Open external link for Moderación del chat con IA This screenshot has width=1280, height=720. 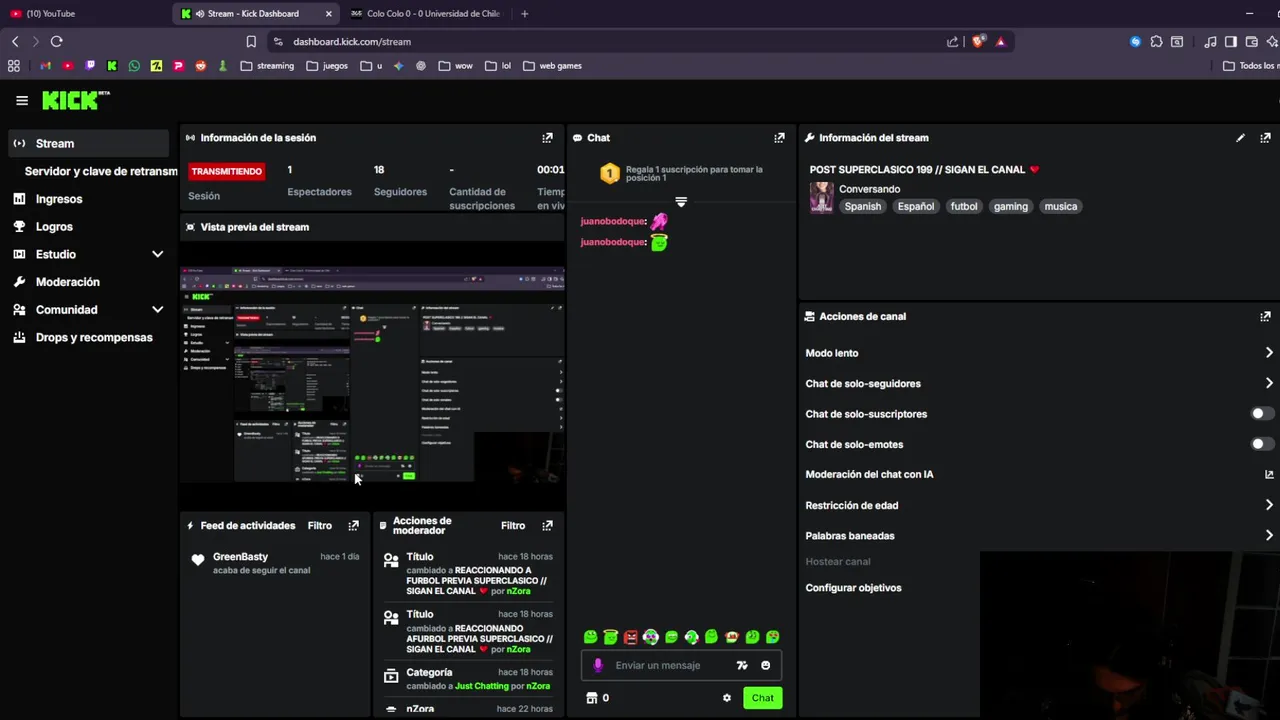1269,475
